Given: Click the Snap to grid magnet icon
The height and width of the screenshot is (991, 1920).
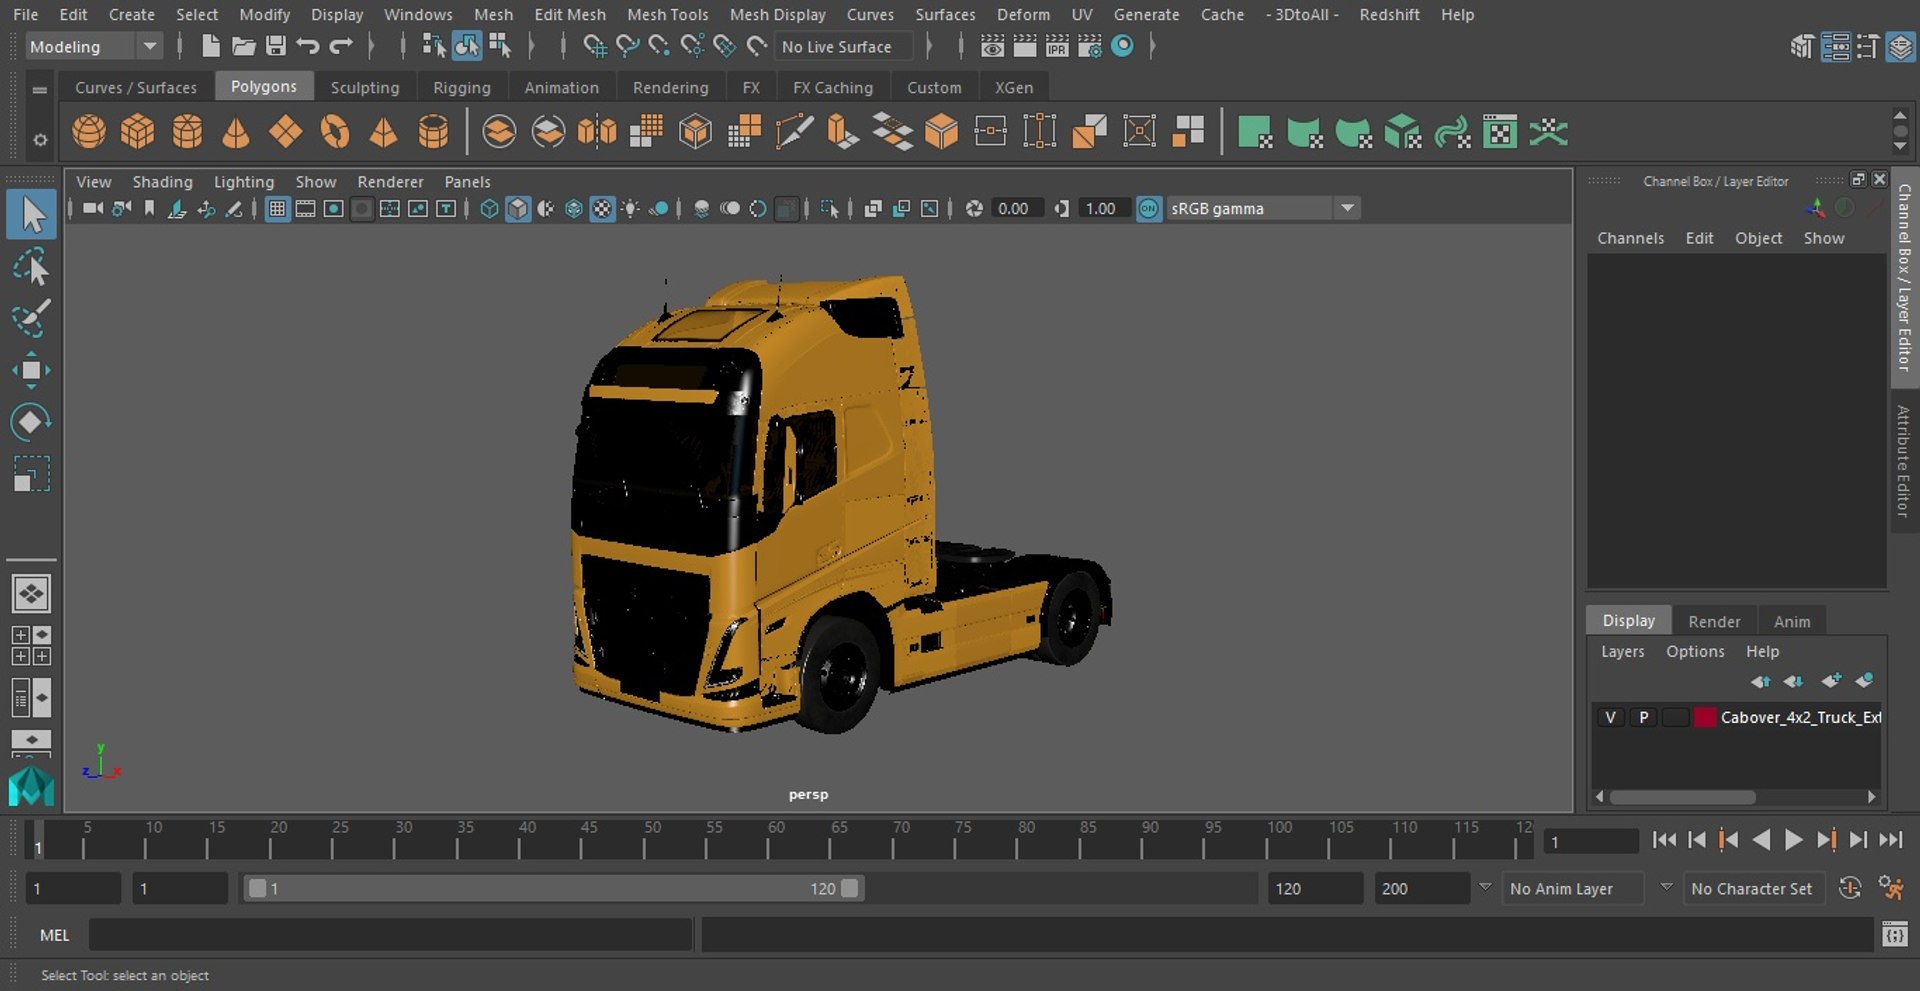Looking at the screenshot, I should [595, 46].
